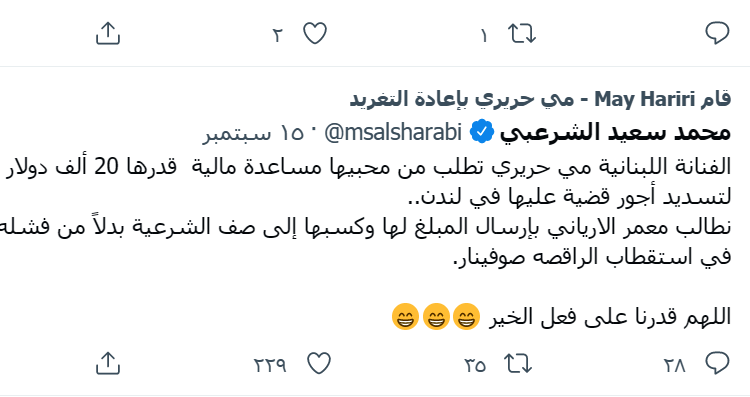The height and width of the screenshot is (397, 750).
Task: Retweet the tweet with 35 retweets
Action: click(518, 364)
